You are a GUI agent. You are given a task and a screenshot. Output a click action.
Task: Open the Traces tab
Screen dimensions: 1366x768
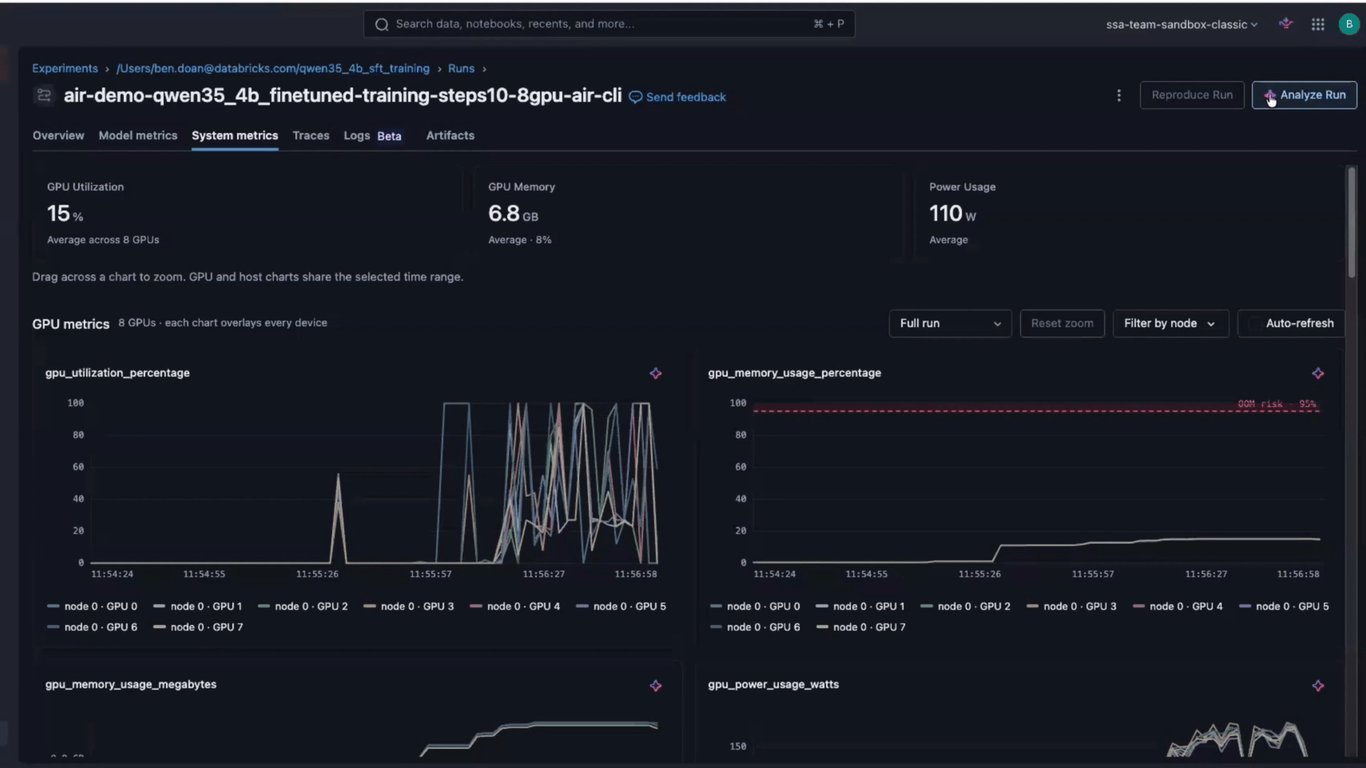(x=311, y=135)
